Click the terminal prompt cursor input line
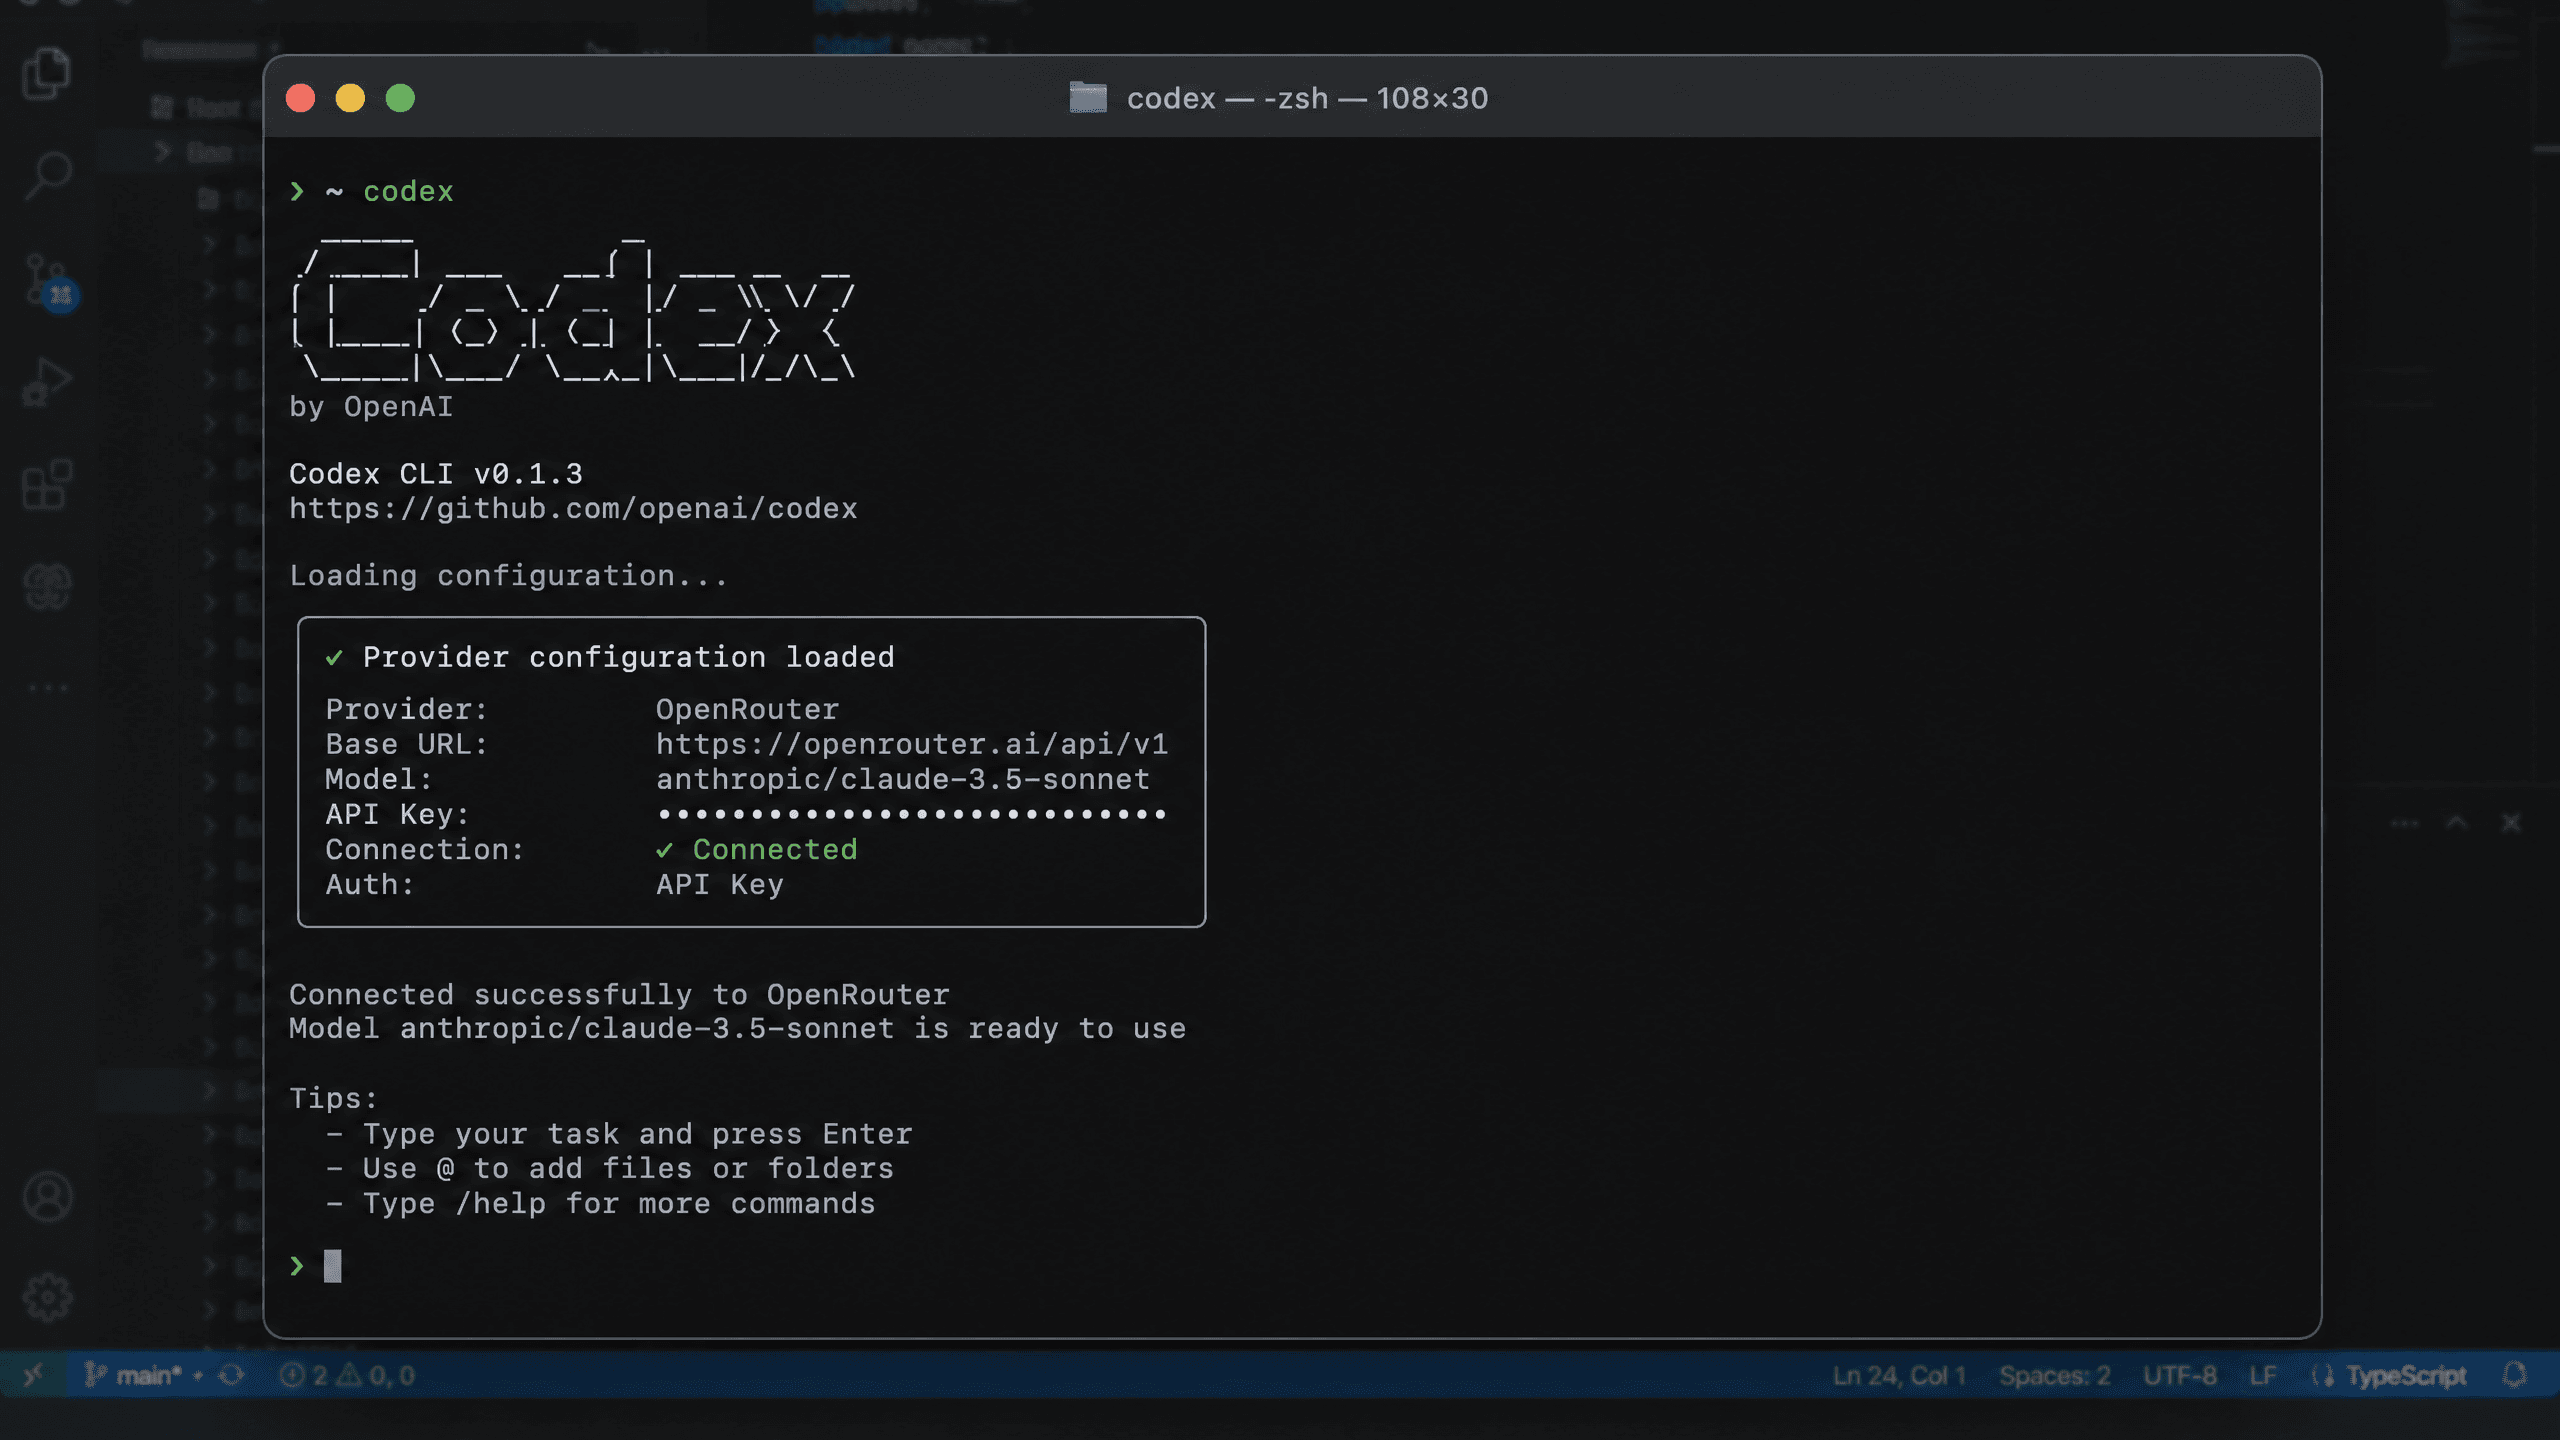Image resolution: width=2560 pixels, height=1440 pixels. [332, 1266]
